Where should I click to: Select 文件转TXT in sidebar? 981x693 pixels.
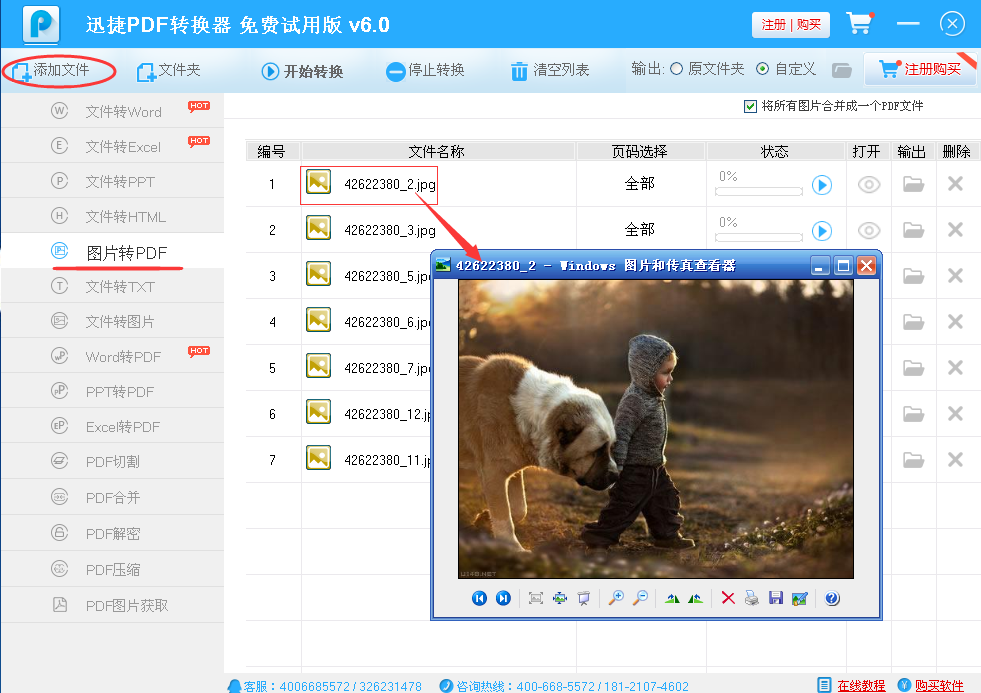coord(113,286)
